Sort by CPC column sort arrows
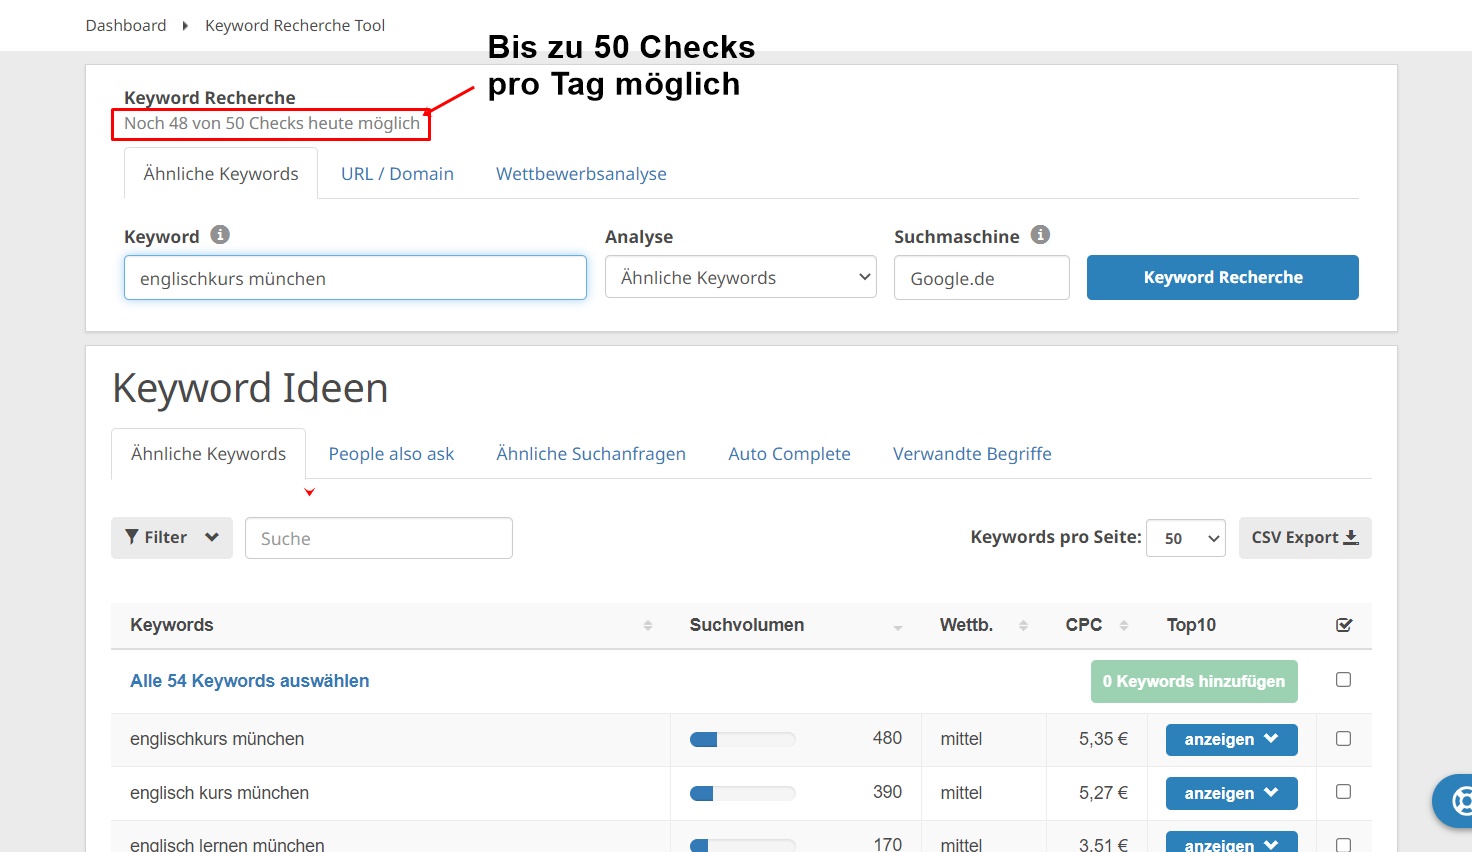Screen dimensions: 1472x852 click(1123, 625)
